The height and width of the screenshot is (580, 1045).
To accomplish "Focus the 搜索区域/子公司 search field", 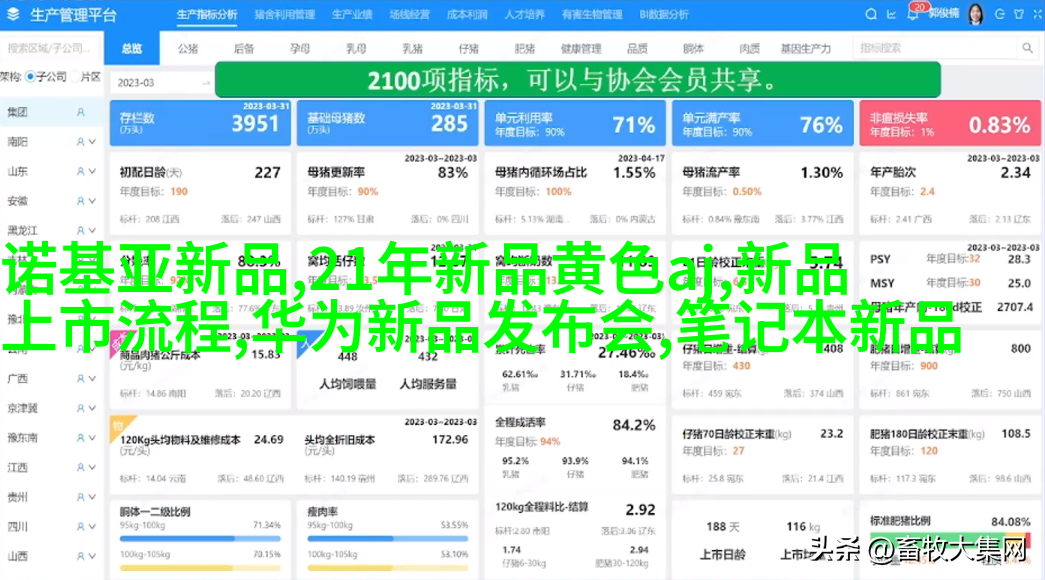I will click(52, 48).
